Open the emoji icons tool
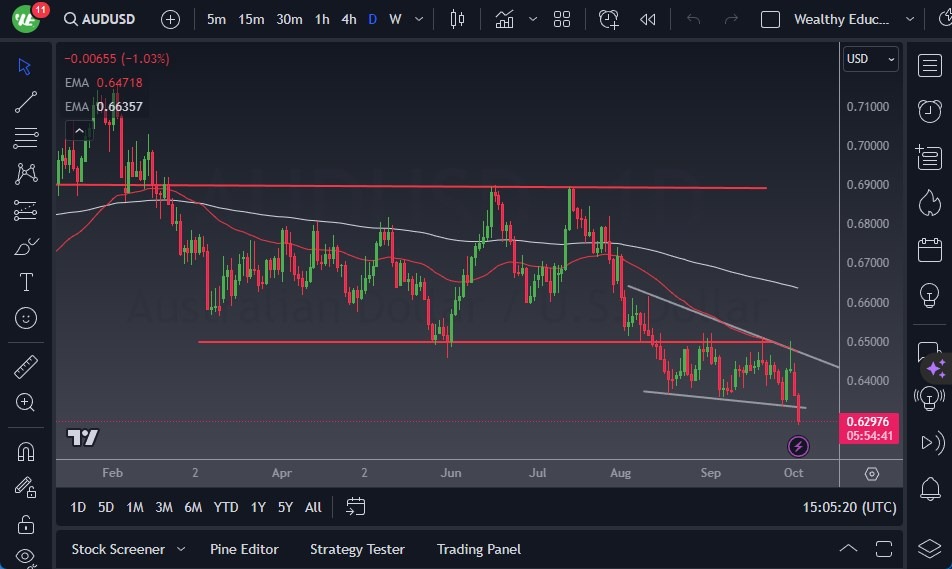This screenshot has width=952, height=569. tap(26, 319)
